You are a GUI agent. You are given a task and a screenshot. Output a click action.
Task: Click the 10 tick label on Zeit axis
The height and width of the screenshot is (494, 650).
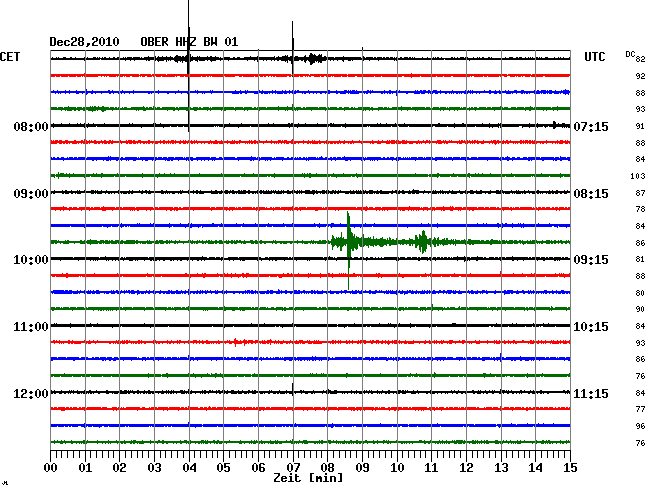click(x=397, y=467)
